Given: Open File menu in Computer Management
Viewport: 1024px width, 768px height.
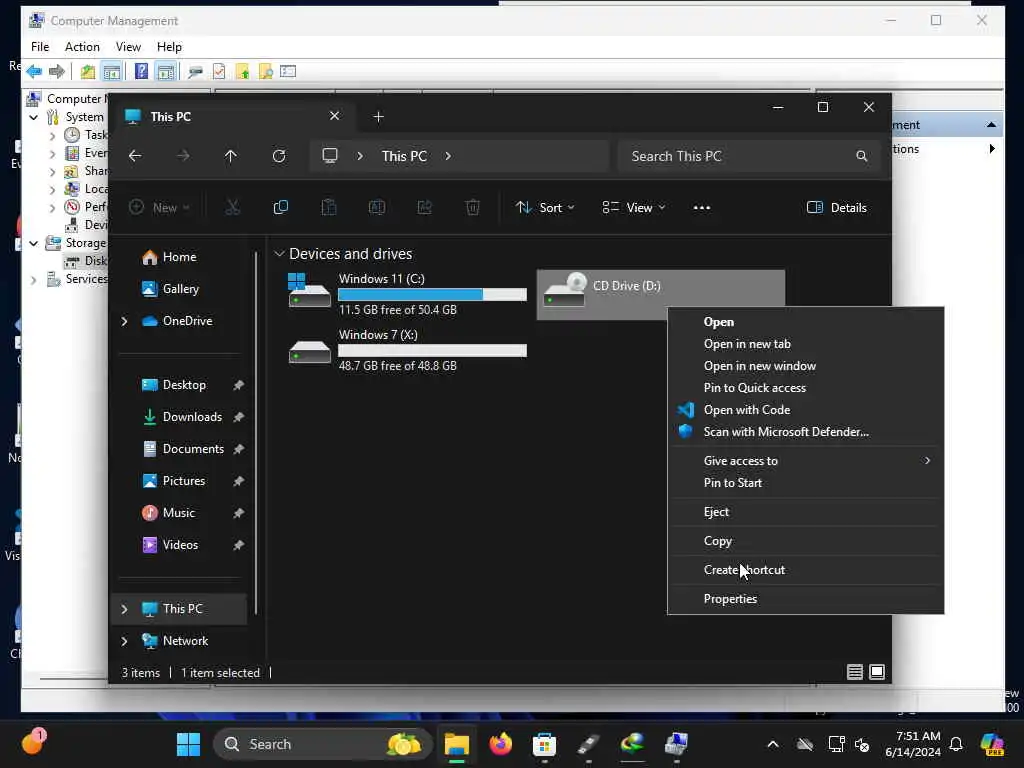Looking at the screenshot, I should point(40,47).
